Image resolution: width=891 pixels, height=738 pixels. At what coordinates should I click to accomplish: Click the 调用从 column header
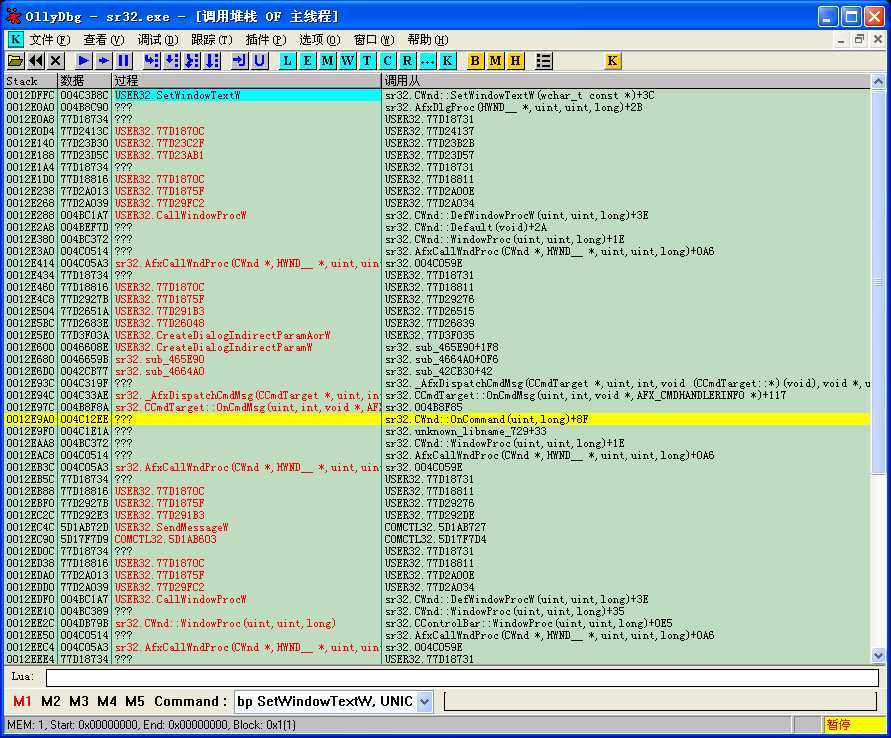pos(626,81)
